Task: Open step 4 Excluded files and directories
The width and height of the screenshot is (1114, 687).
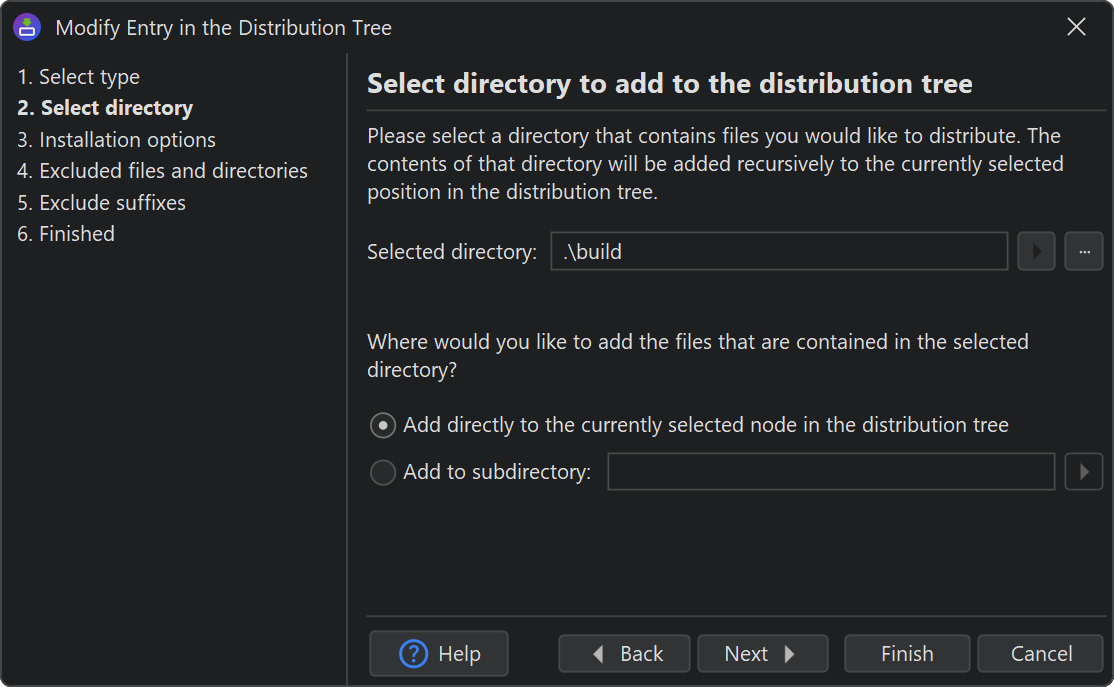Action: point(162,171)
